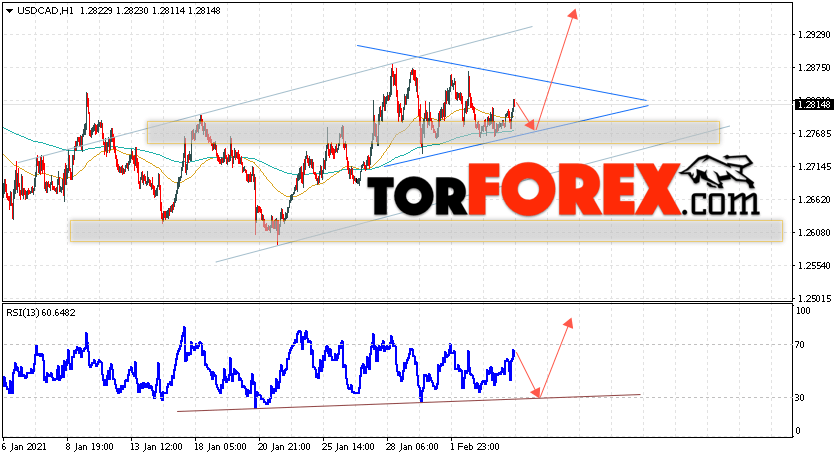This screenshot has width=838, height=458.
Task: Click the 20 Jan 21:00 time label
Action: coord(284,447)
